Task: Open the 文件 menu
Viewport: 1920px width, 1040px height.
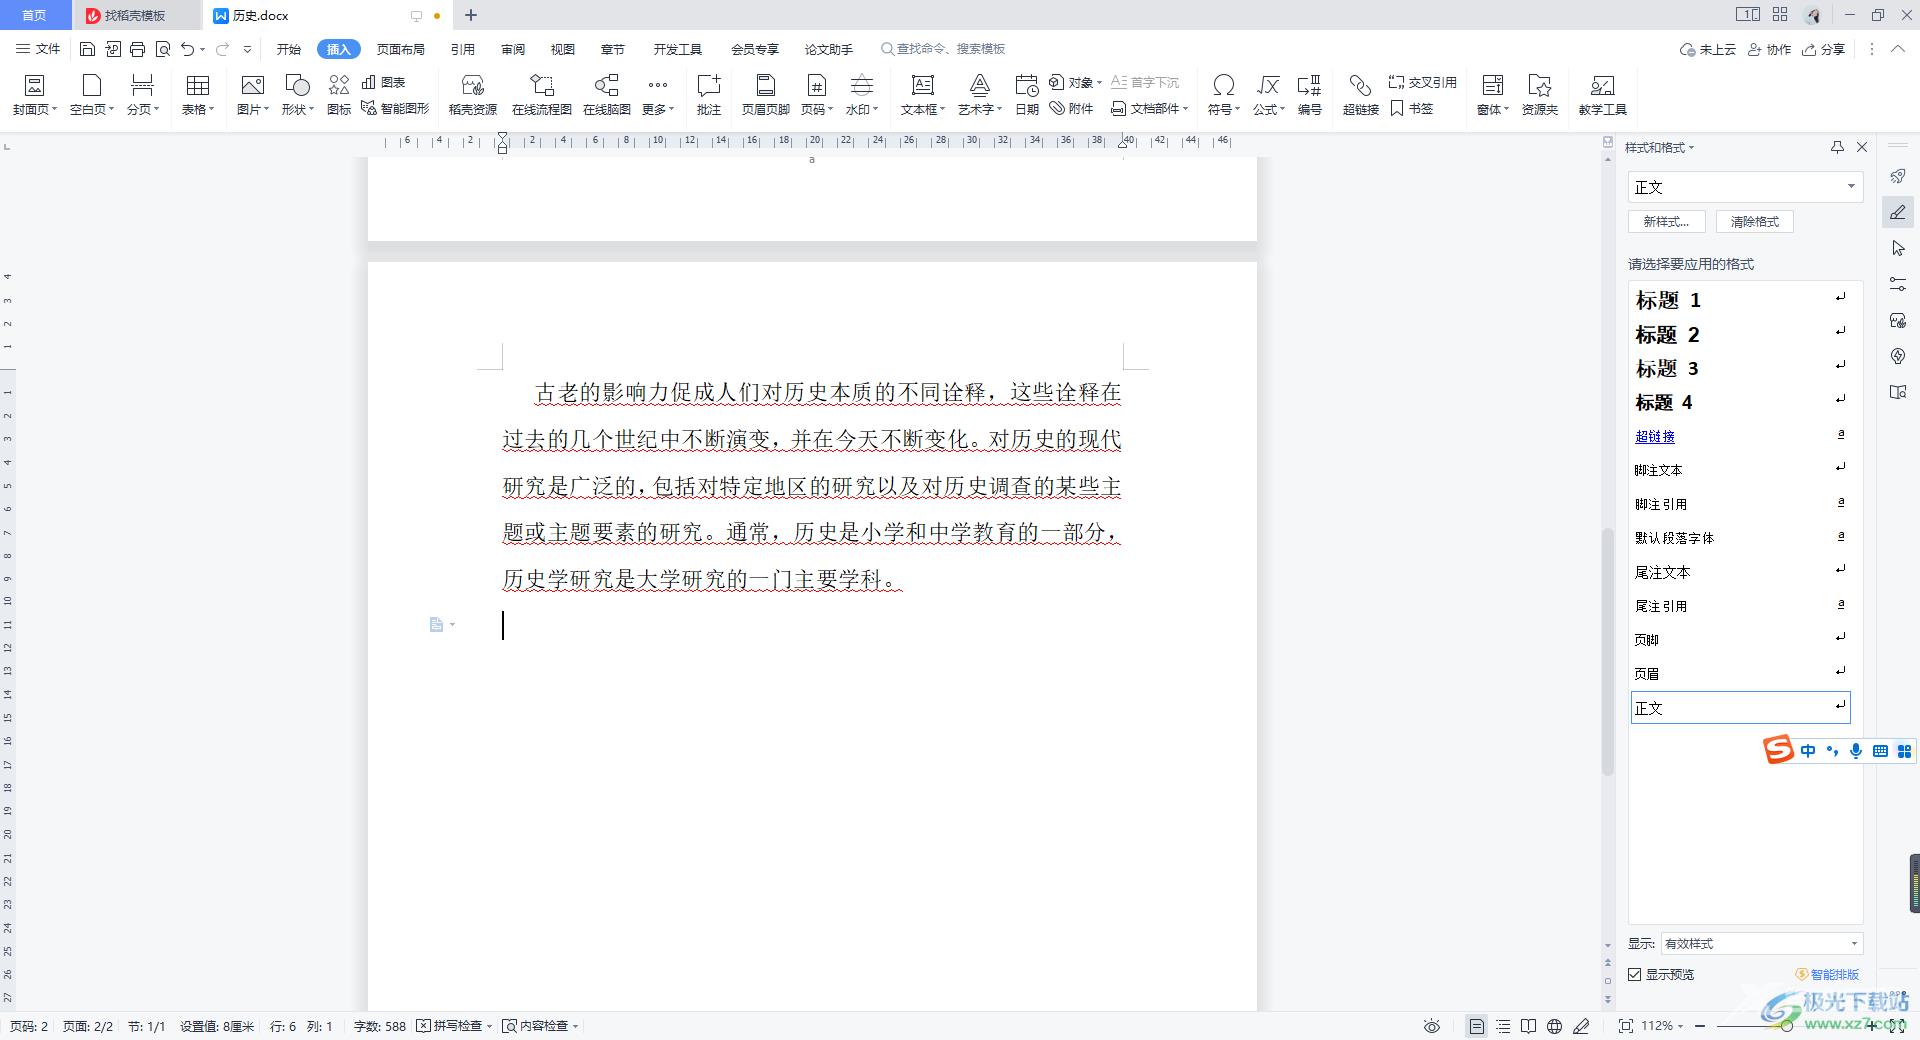Action: (x=39, y=49)
